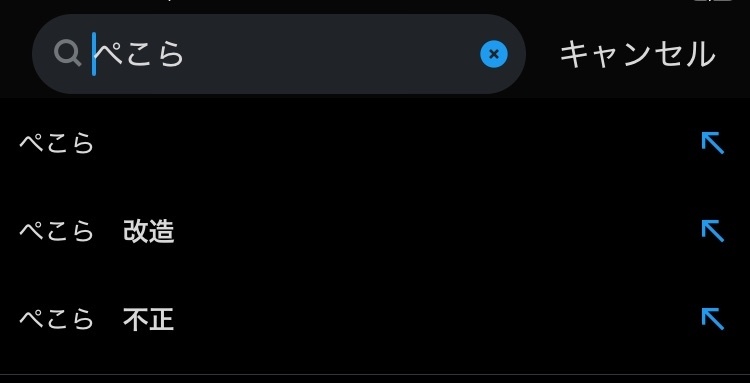This screenshot has height=383, width=750.
Task: Choose the ぺこら 改造 suggestion
Action: click(375, 231)
